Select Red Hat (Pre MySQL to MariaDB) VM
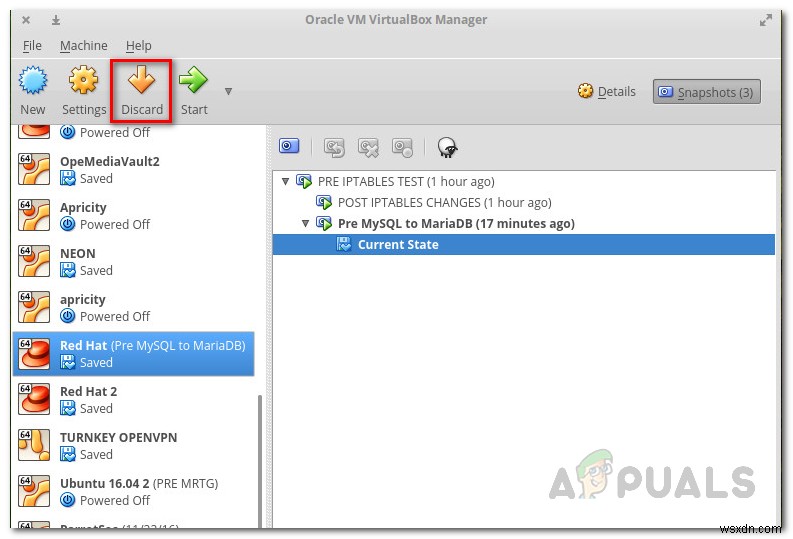This screenshot has width=793, height=539. [134, 354]
